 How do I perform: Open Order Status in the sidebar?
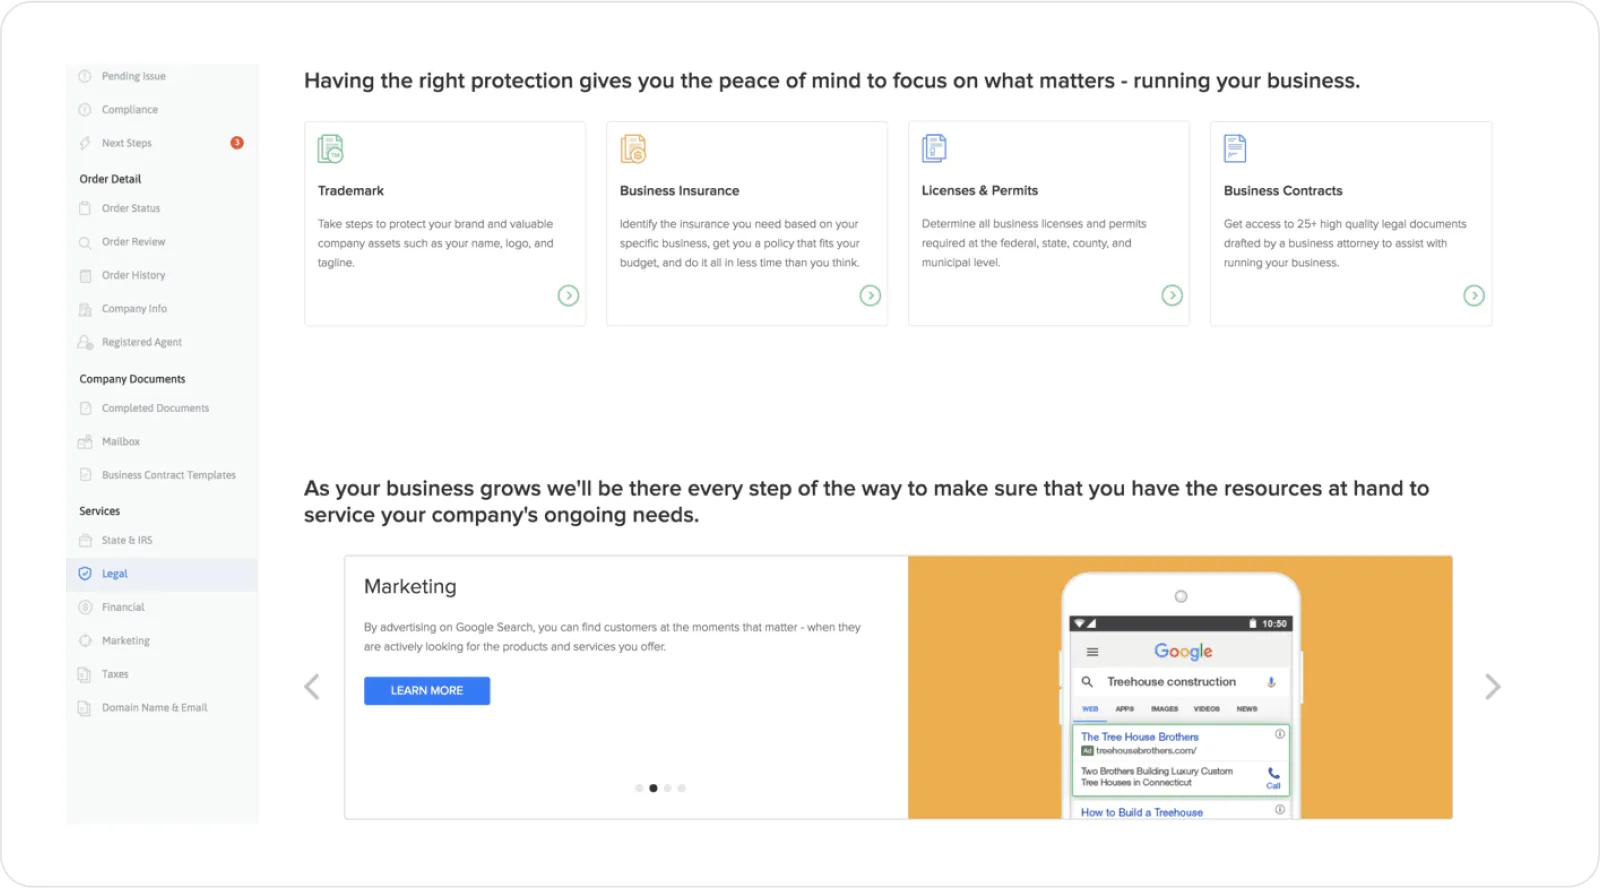[x=130, y=208]
